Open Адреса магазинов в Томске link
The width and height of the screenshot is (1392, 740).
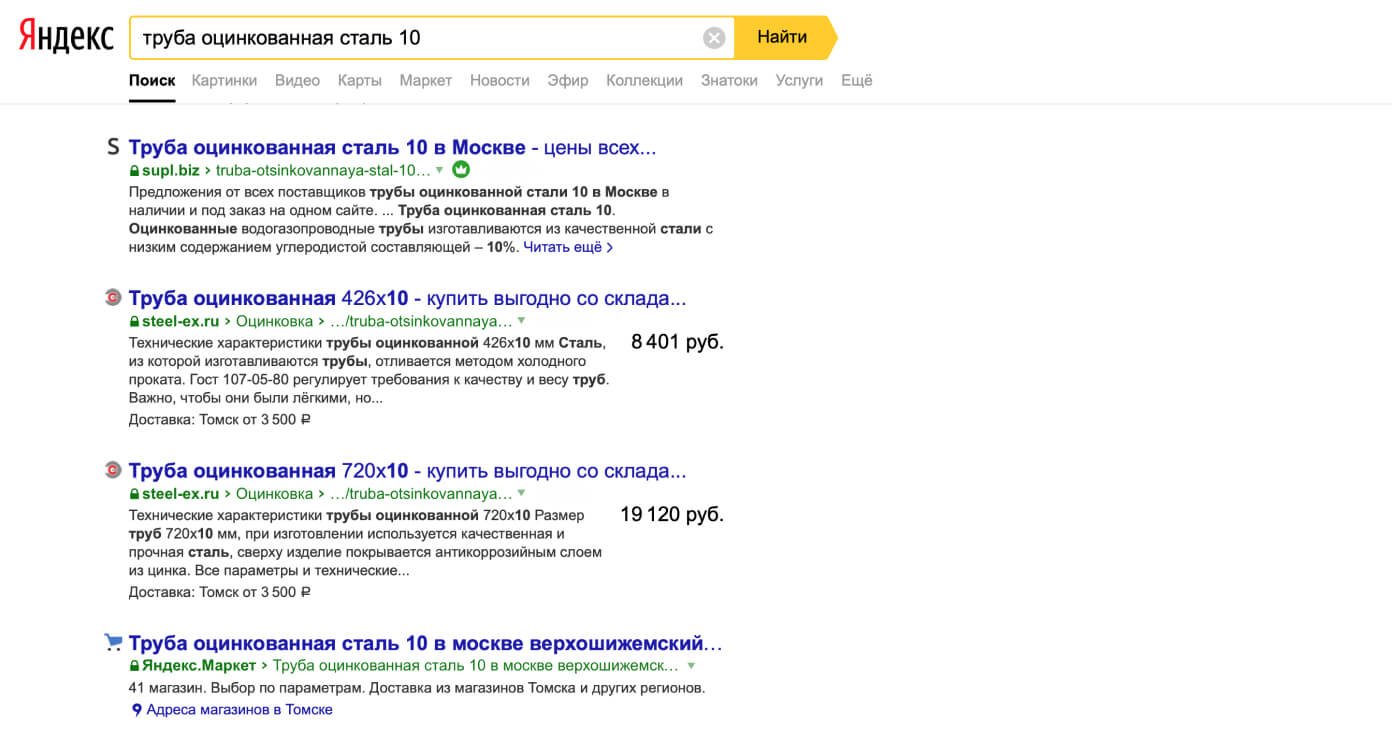pos(240,709)
